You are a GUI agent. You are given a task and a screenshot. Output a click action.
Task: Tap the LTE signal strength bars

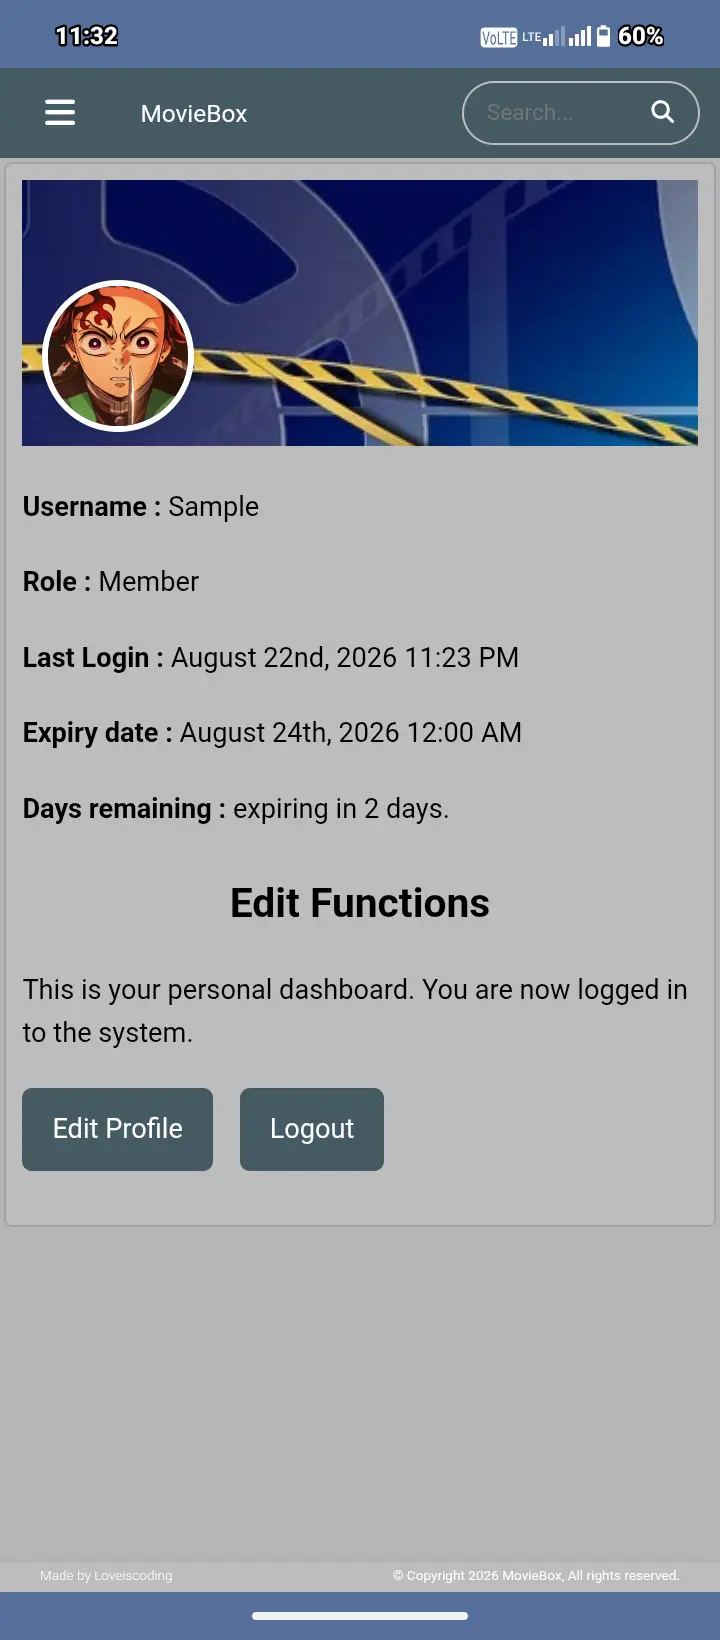544,37
